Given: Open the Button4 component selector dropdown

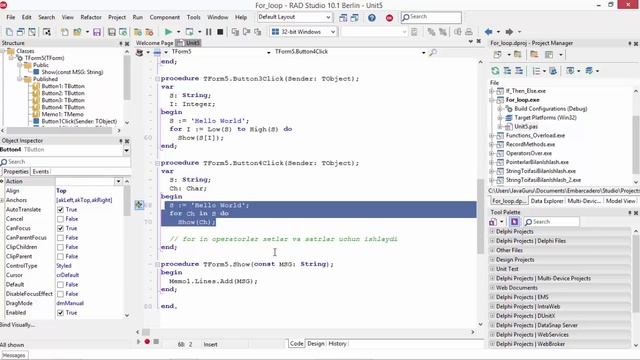Looking at the screenshot, I should 127,150.
